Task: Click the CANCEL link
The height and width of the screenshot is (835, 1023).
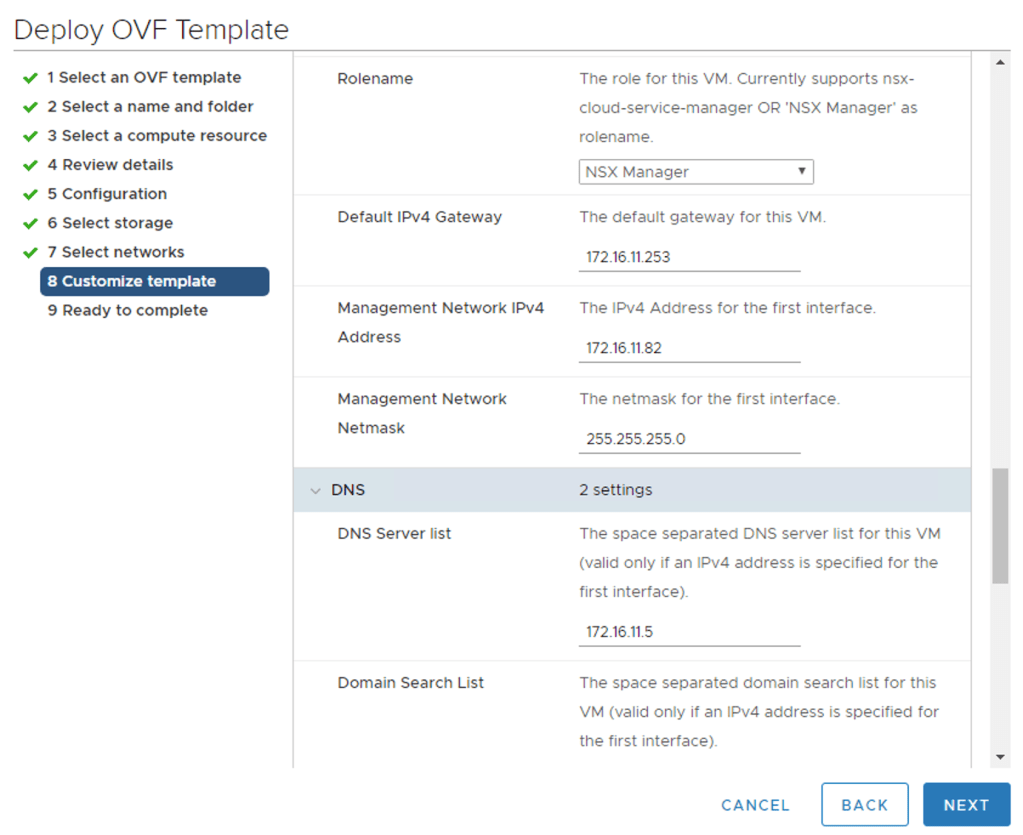Action: pos(754,804)
